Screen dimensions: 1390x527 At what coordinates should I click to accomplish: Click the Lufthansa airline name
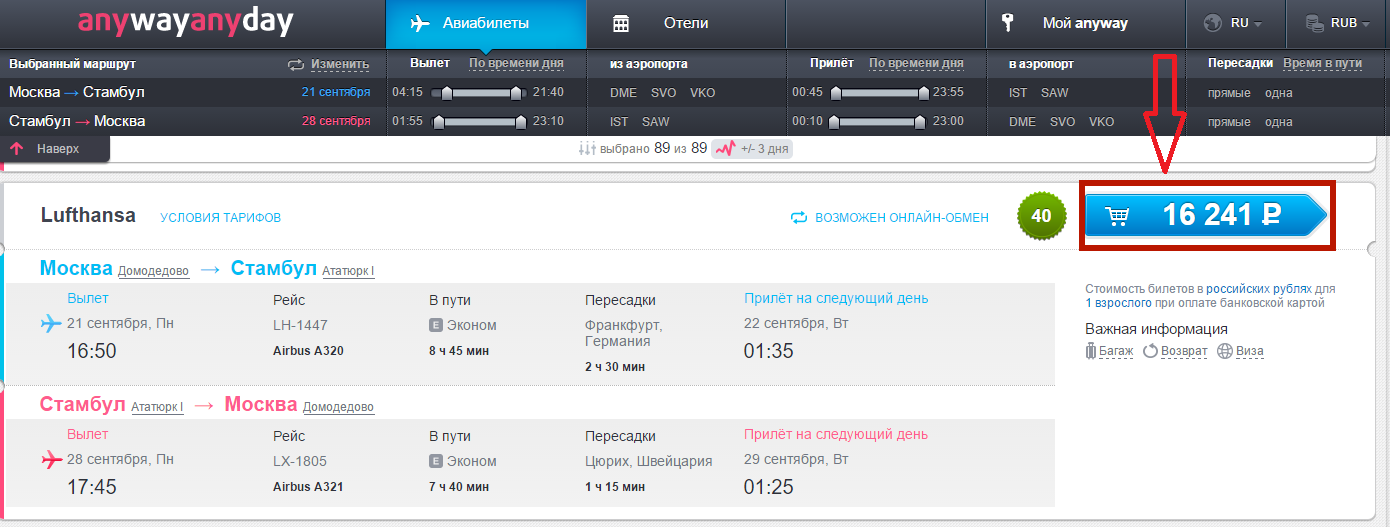88,215
